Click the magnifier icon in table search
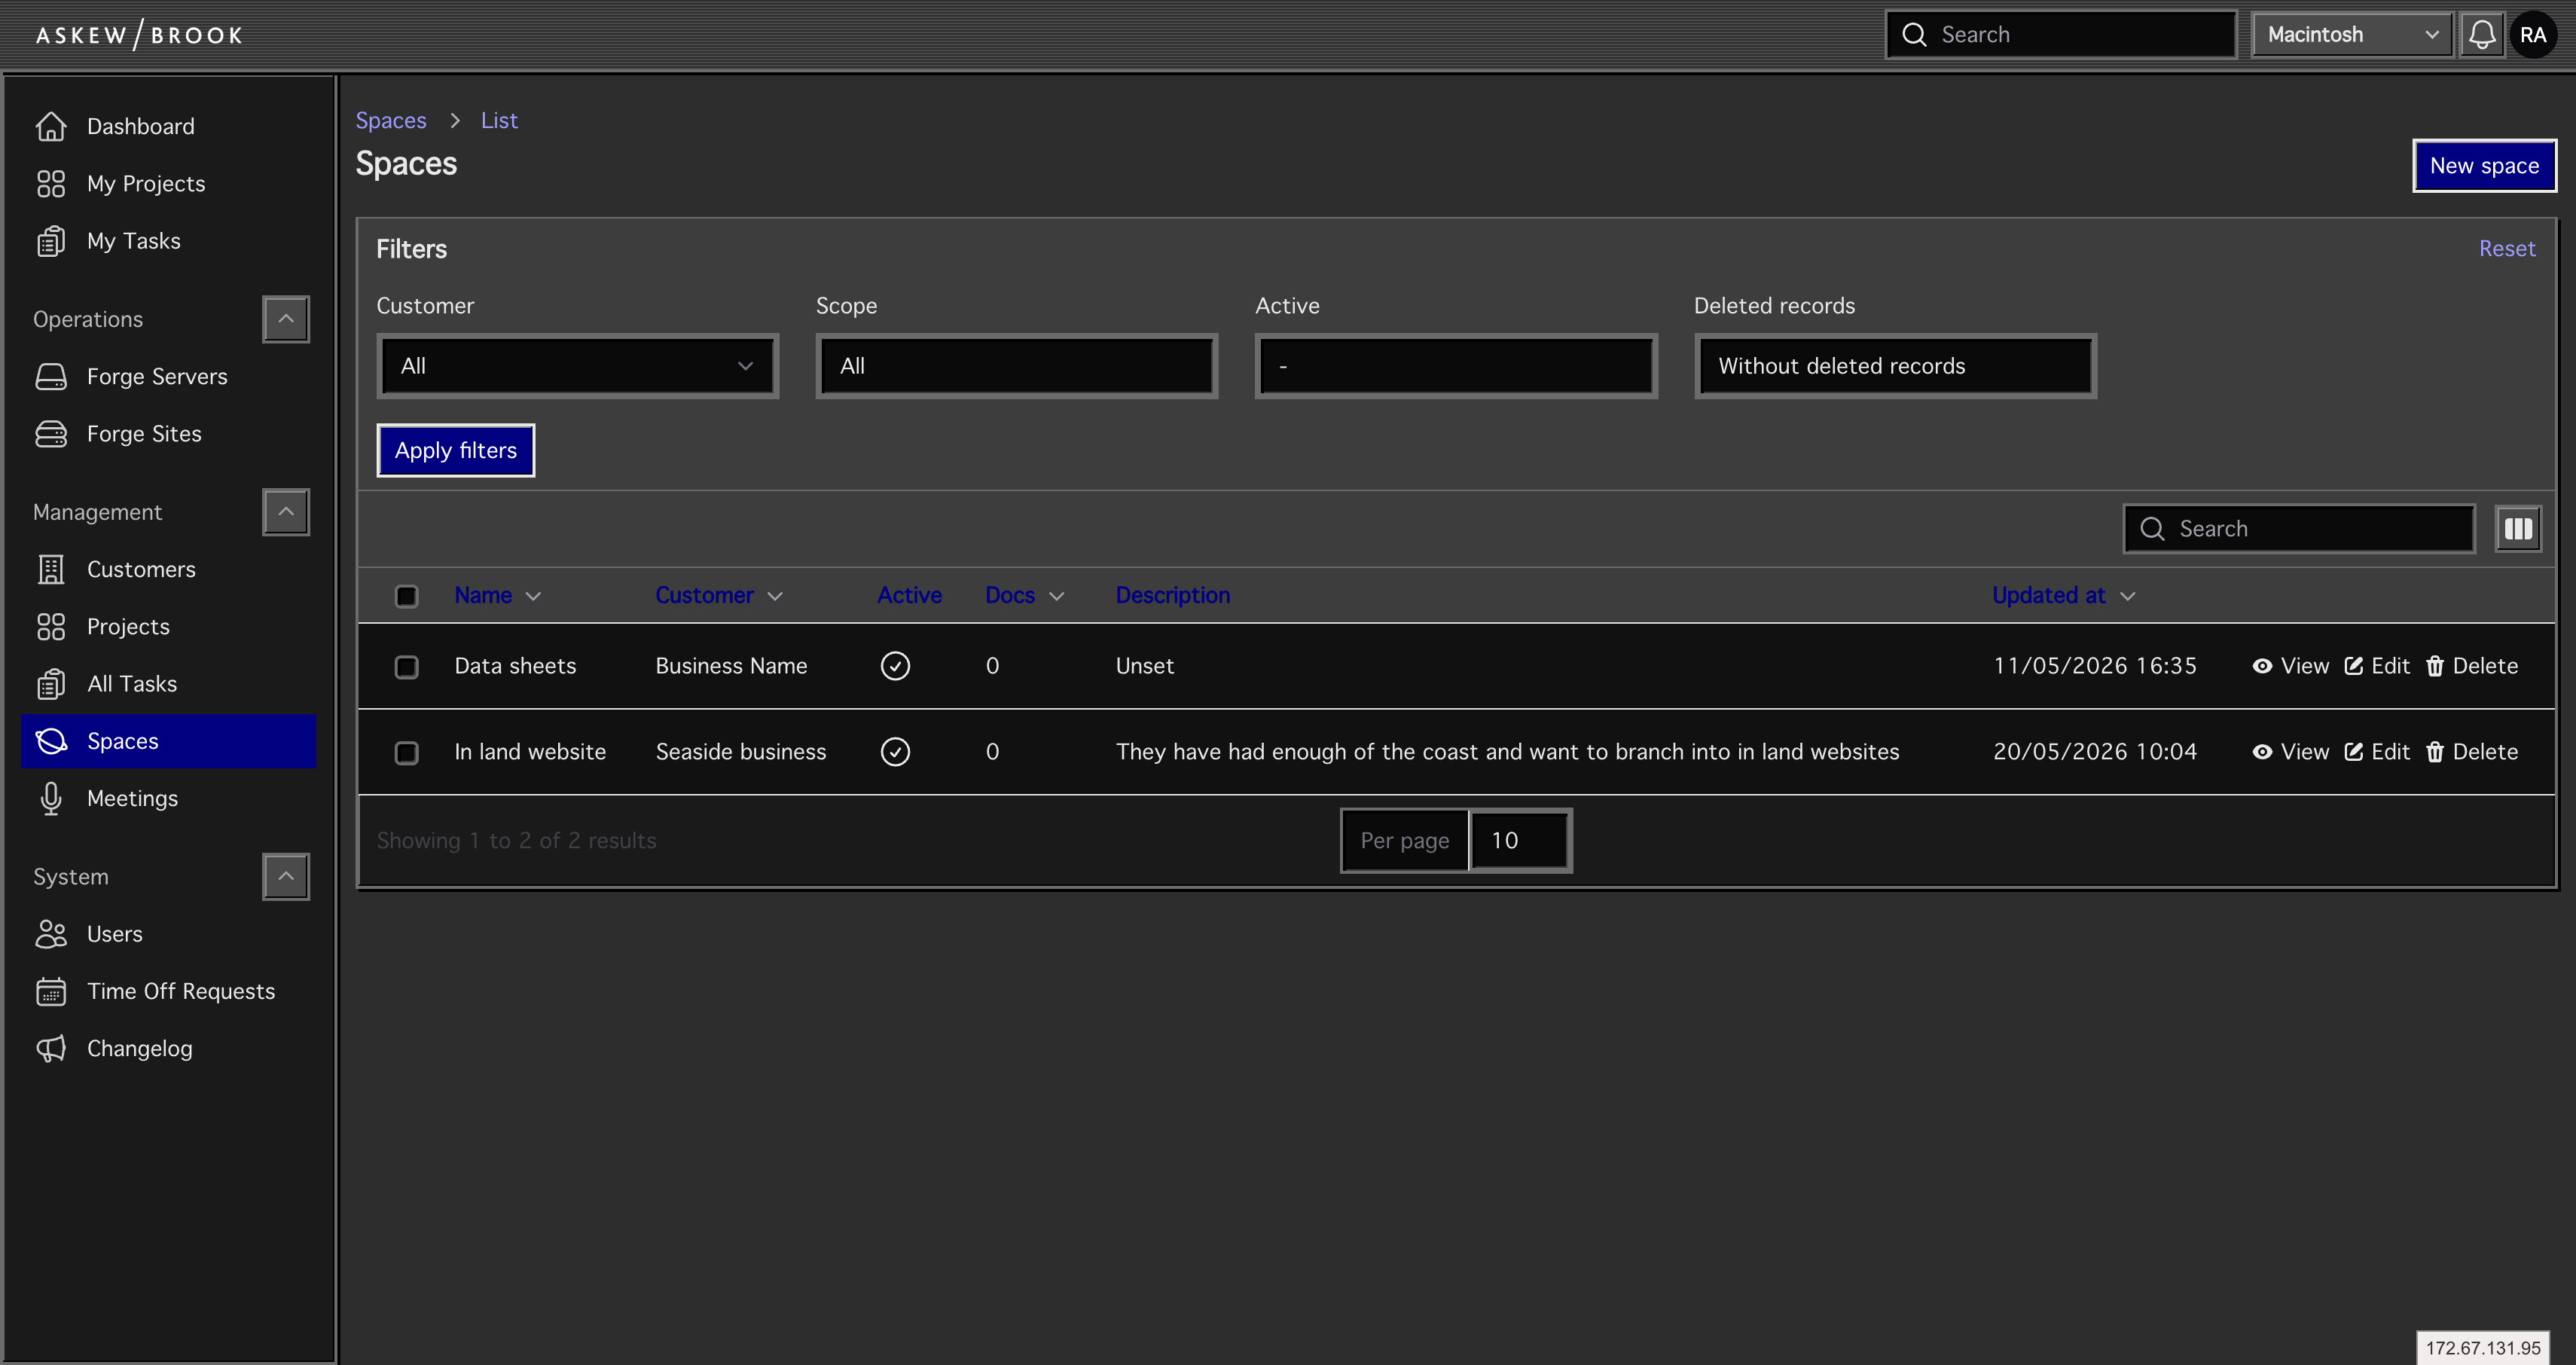The image size is (2576, 1365). (2152, 529)
